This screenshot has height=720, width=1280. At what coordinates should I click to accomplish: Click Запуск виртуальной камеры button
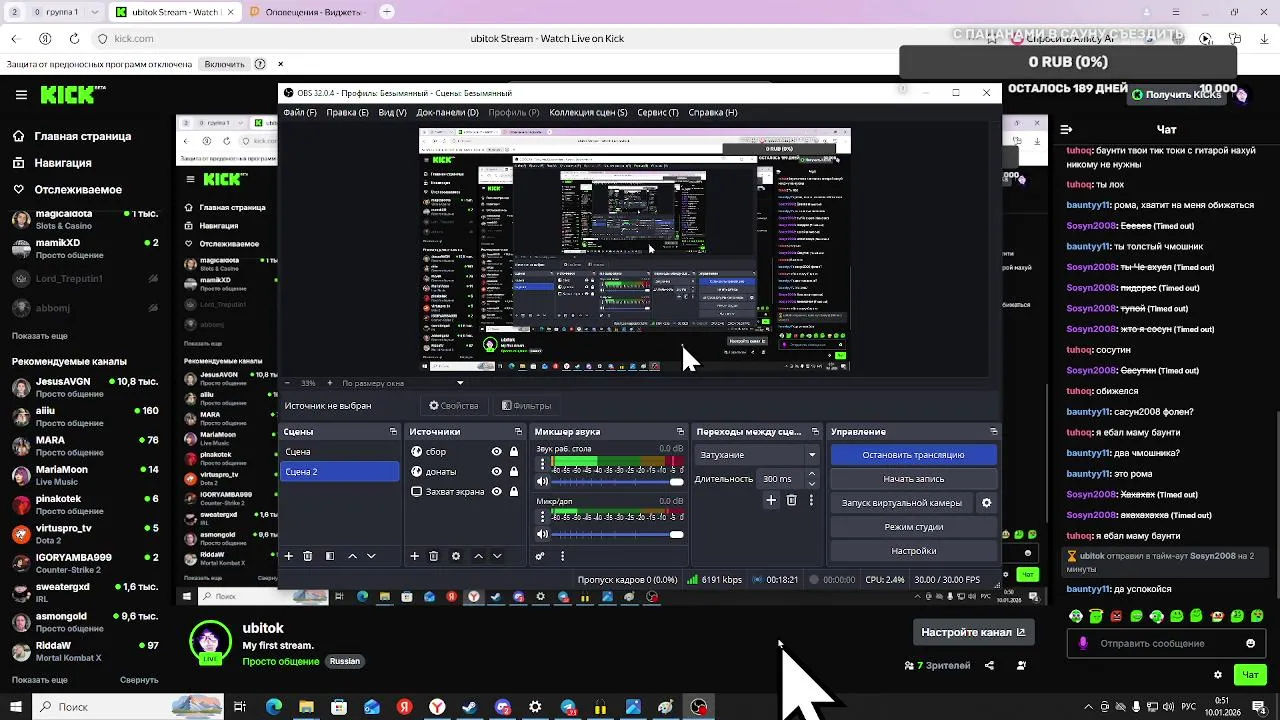(902, 503)
